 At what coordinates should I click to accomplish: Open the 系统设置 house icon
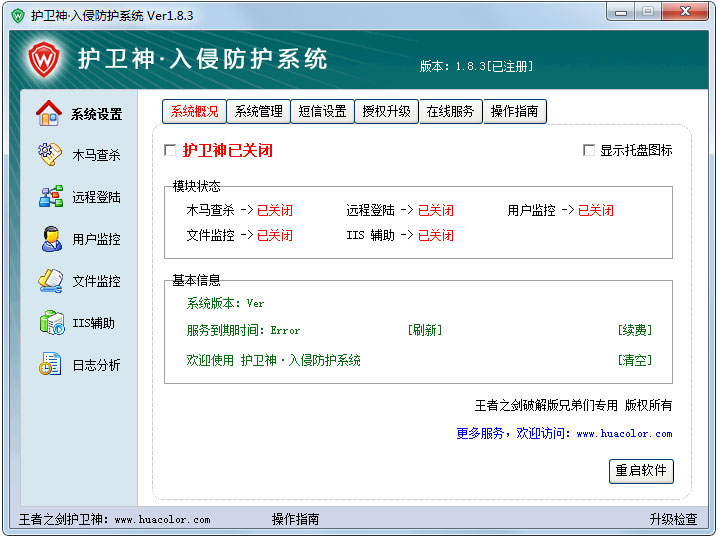click(49, 113)
